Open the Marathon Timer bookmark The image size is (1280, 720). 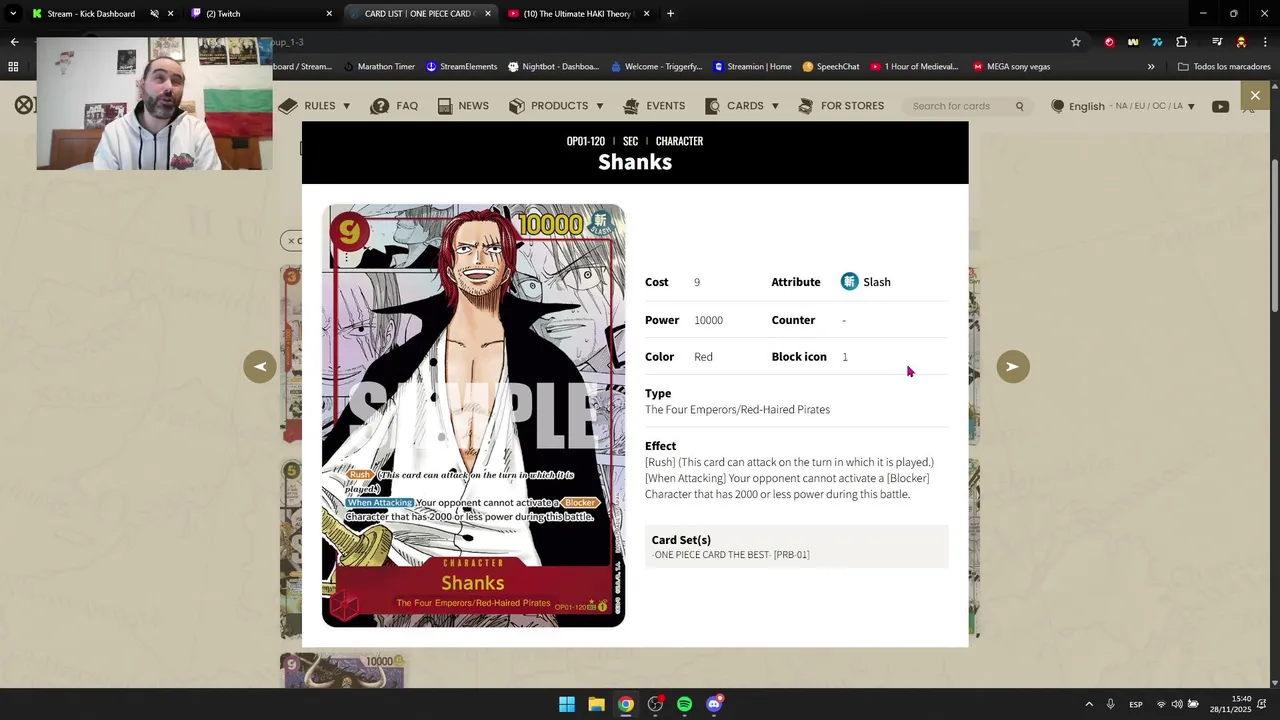pyautogui.click(x=379, y=67)
